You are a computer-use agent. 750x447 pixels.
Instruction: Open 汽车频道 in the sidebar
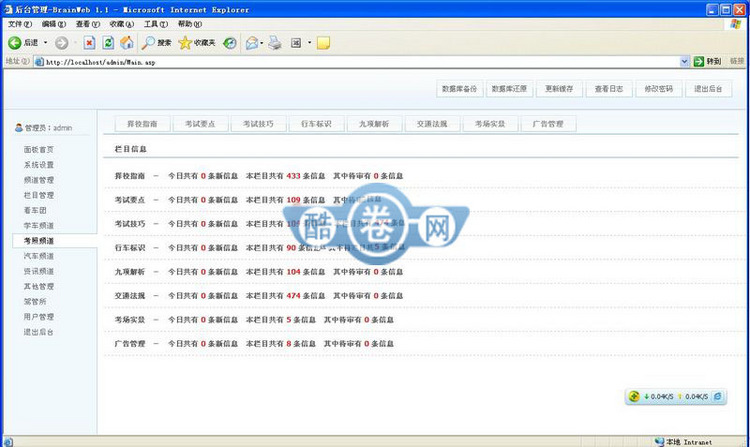tap(39, 256)
